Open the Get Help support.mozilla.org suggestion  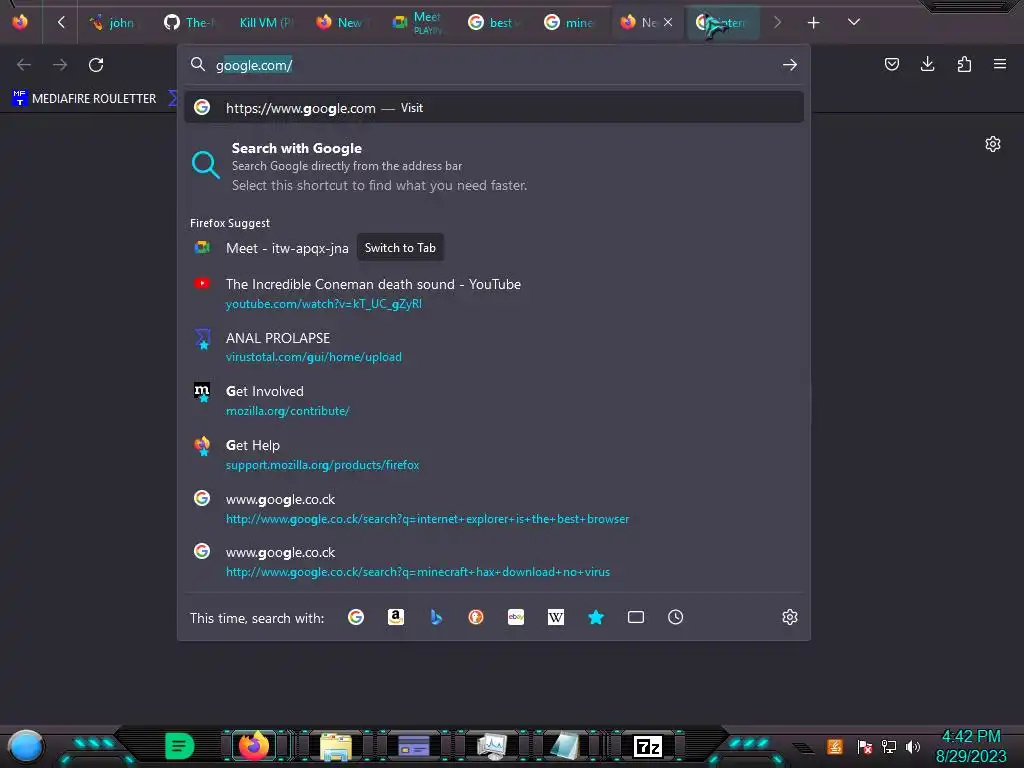click(x=494, y=455)
